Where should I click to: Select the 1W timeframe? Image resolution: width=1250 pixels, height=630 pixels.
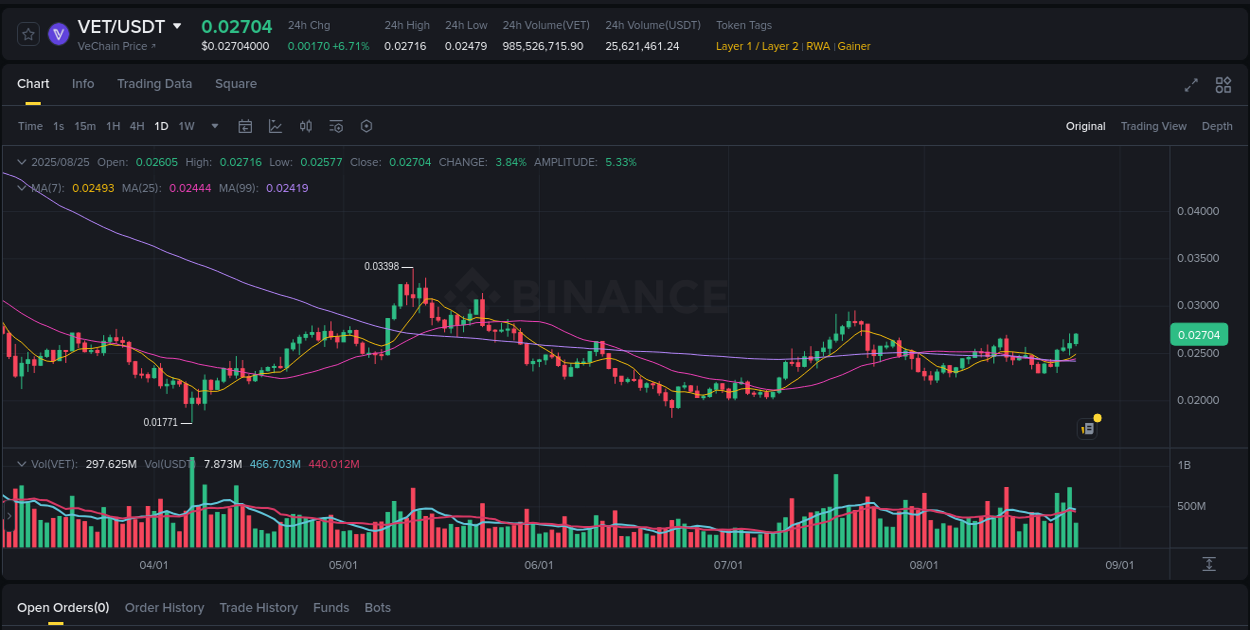click(x=185, y=126)
